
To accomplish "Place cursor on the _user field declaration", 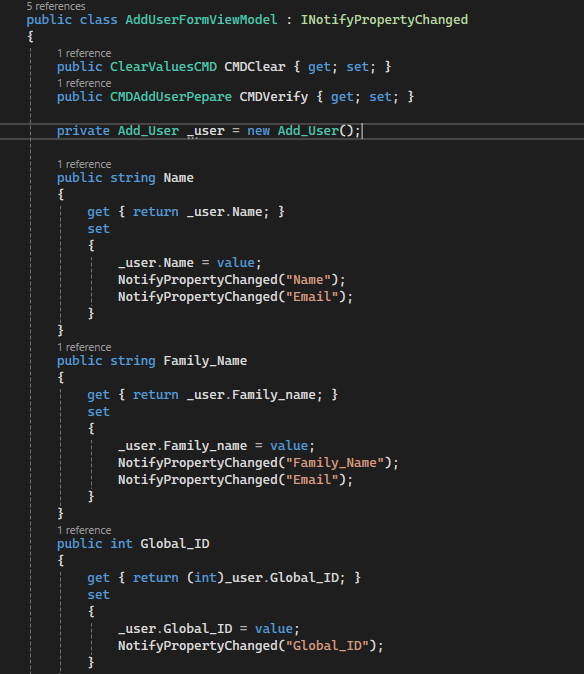I will coord(206,131).
